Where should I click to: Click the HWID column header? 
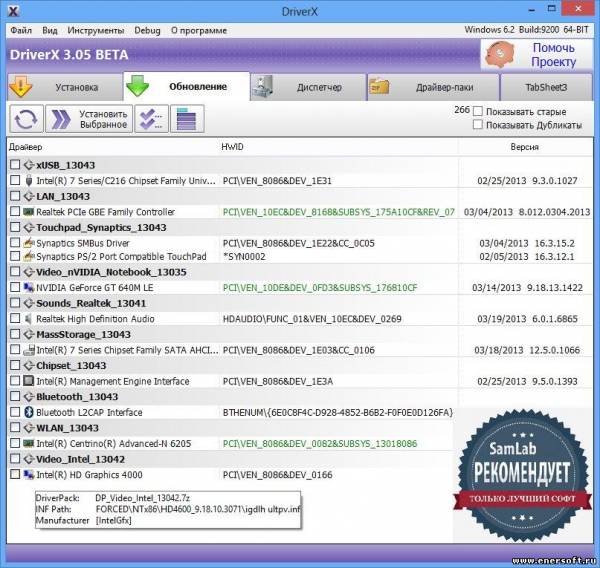click(x=232, y=147)
